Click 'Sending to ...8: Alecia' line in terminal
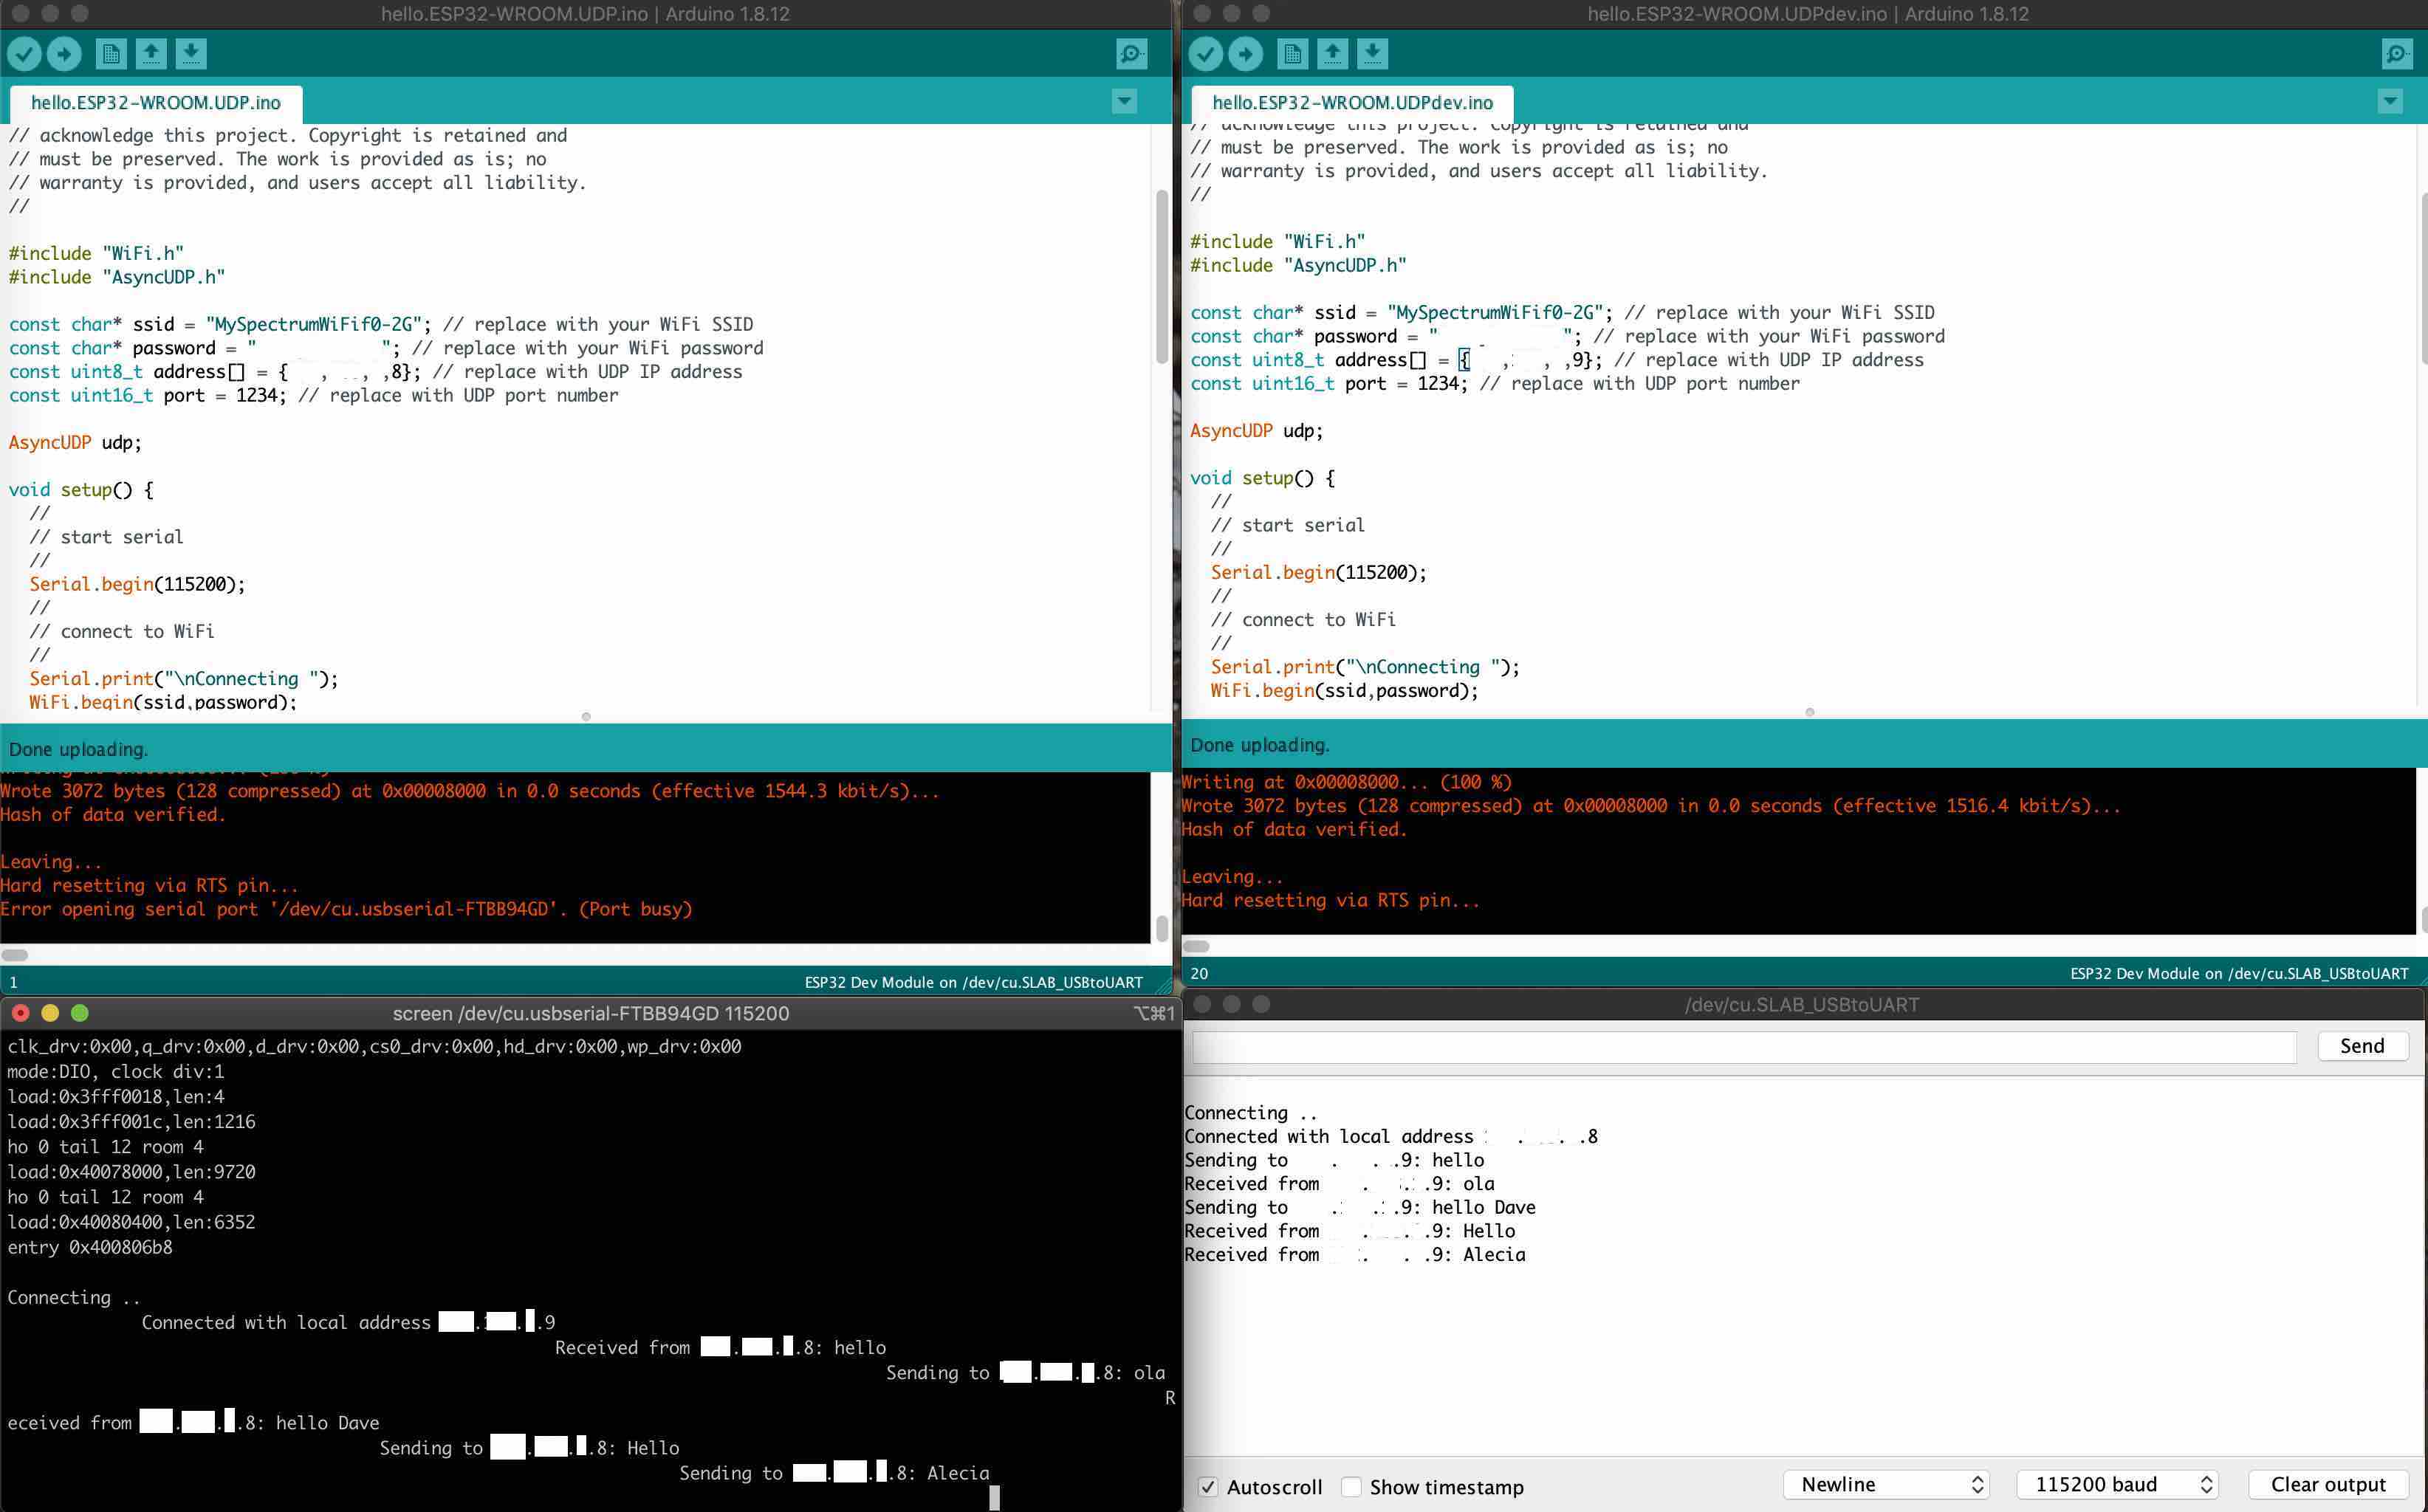Screen dimensions: 2428x1512 834,1473
